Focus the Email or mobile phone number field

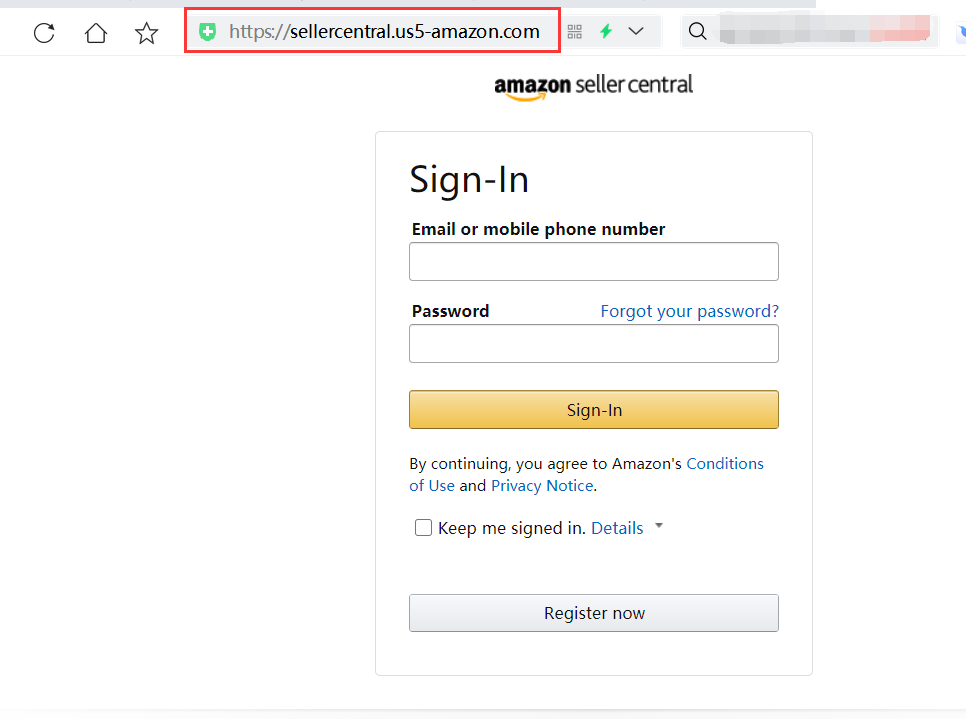[594, 262]
